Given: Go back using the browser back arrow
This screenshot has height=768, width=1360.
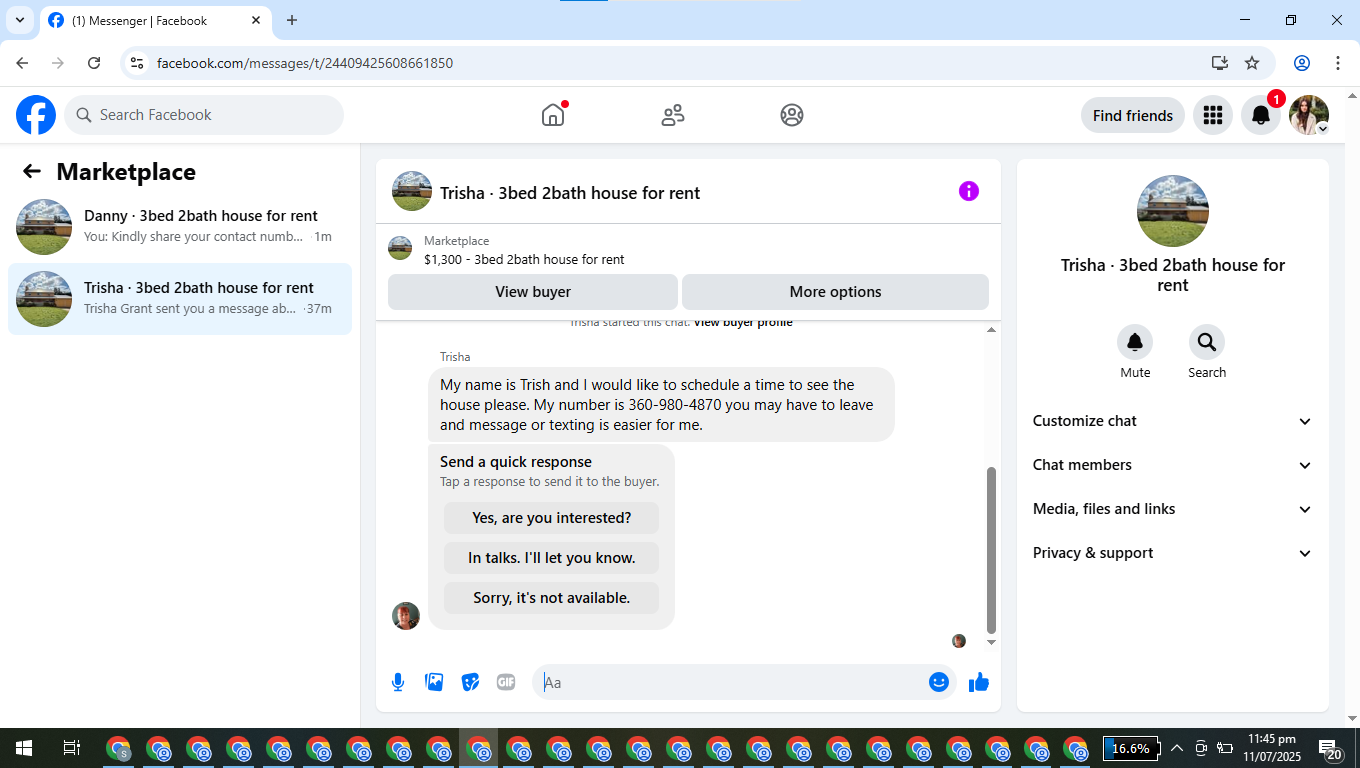Looking at the screenshot, I should coord(22,63).
